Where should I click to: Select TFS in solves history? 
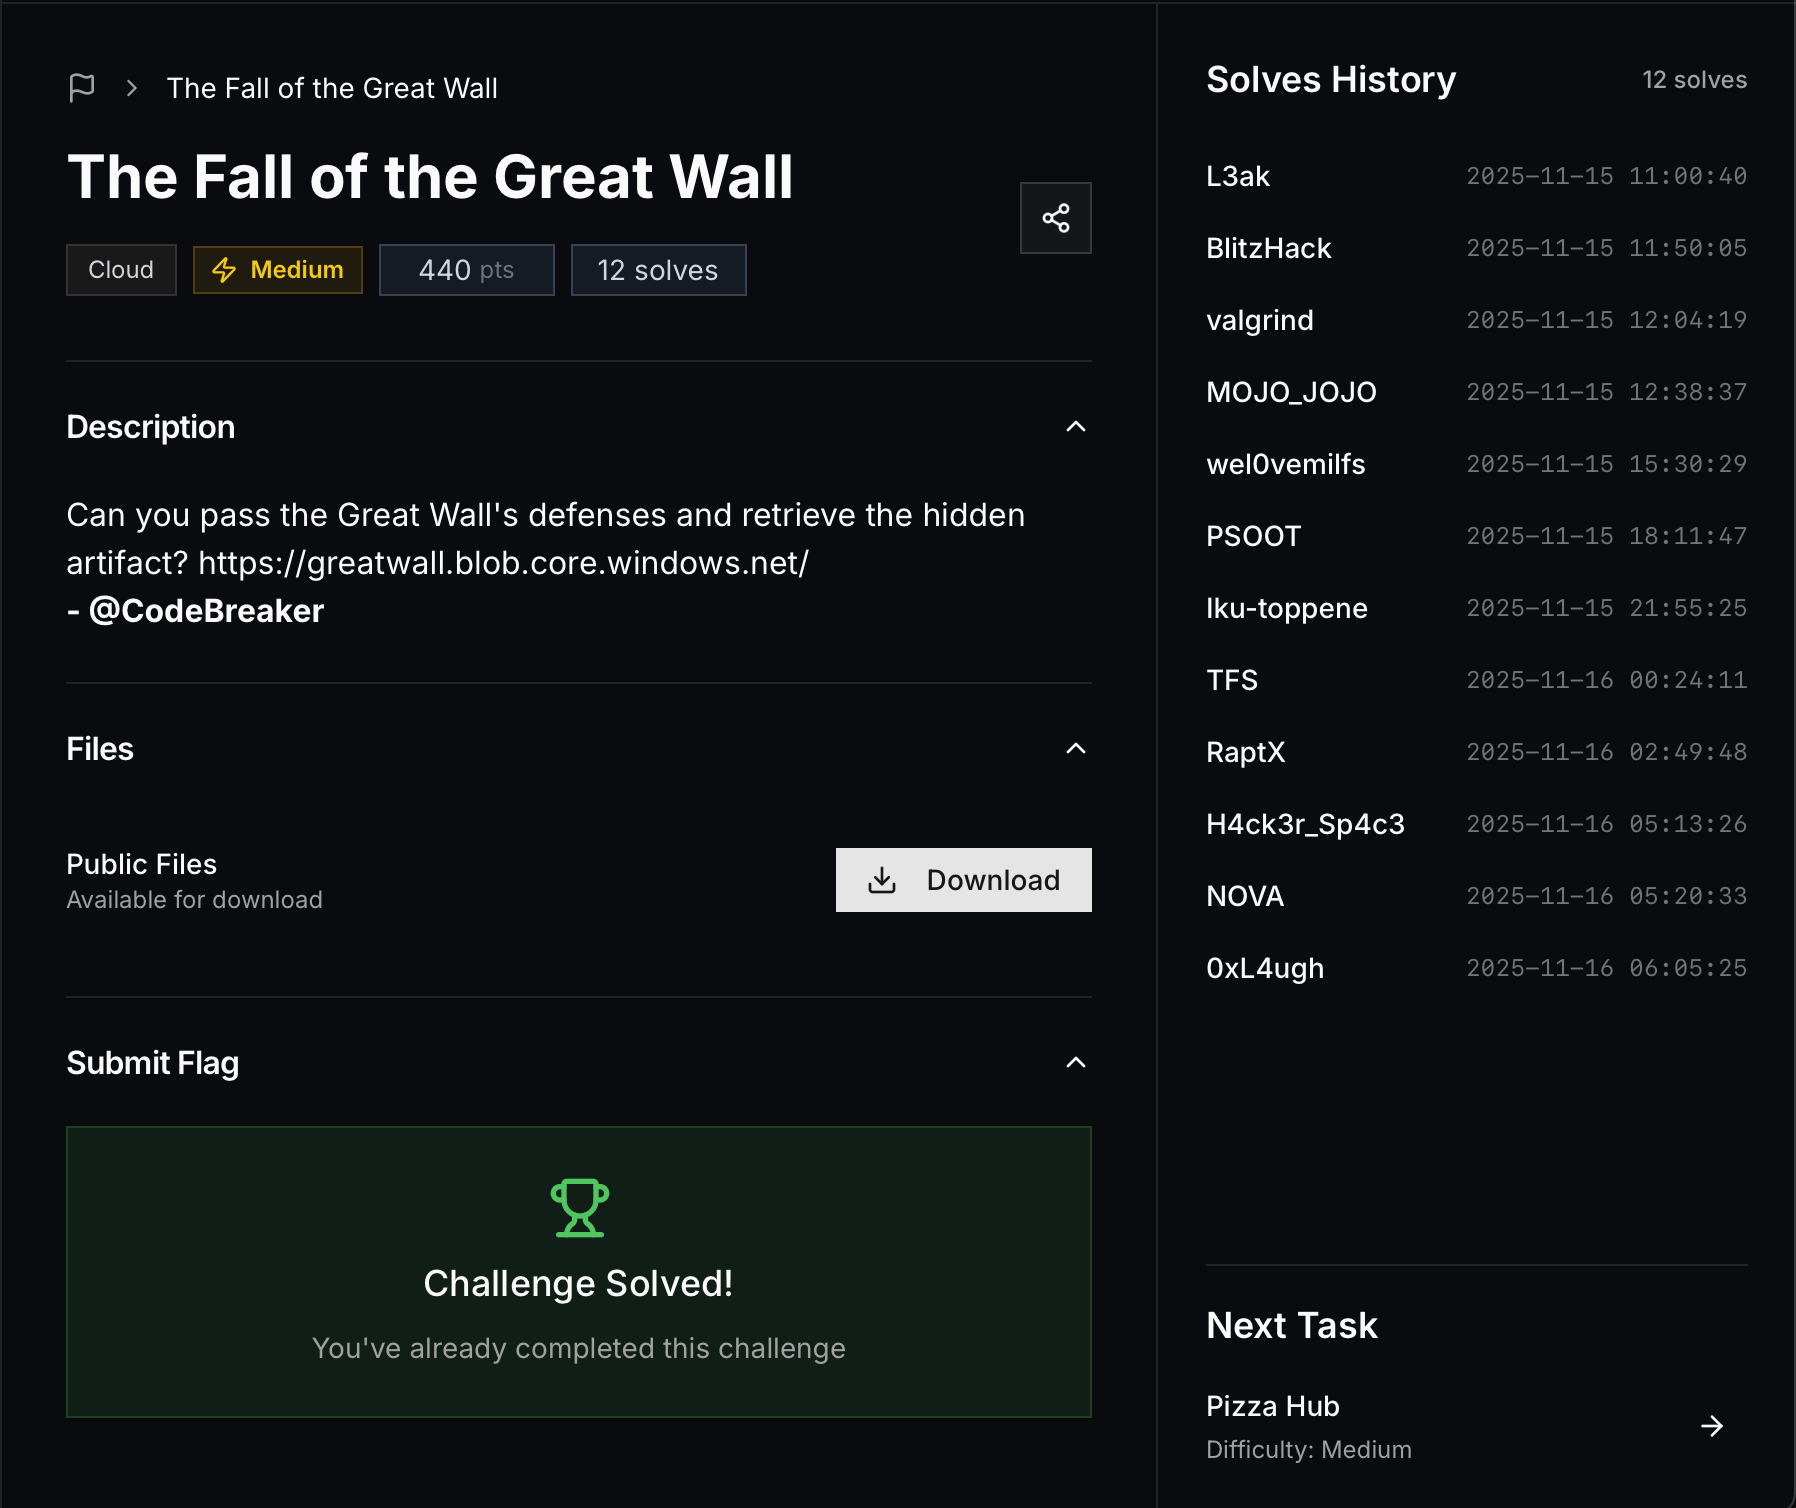coord(1232,680)
